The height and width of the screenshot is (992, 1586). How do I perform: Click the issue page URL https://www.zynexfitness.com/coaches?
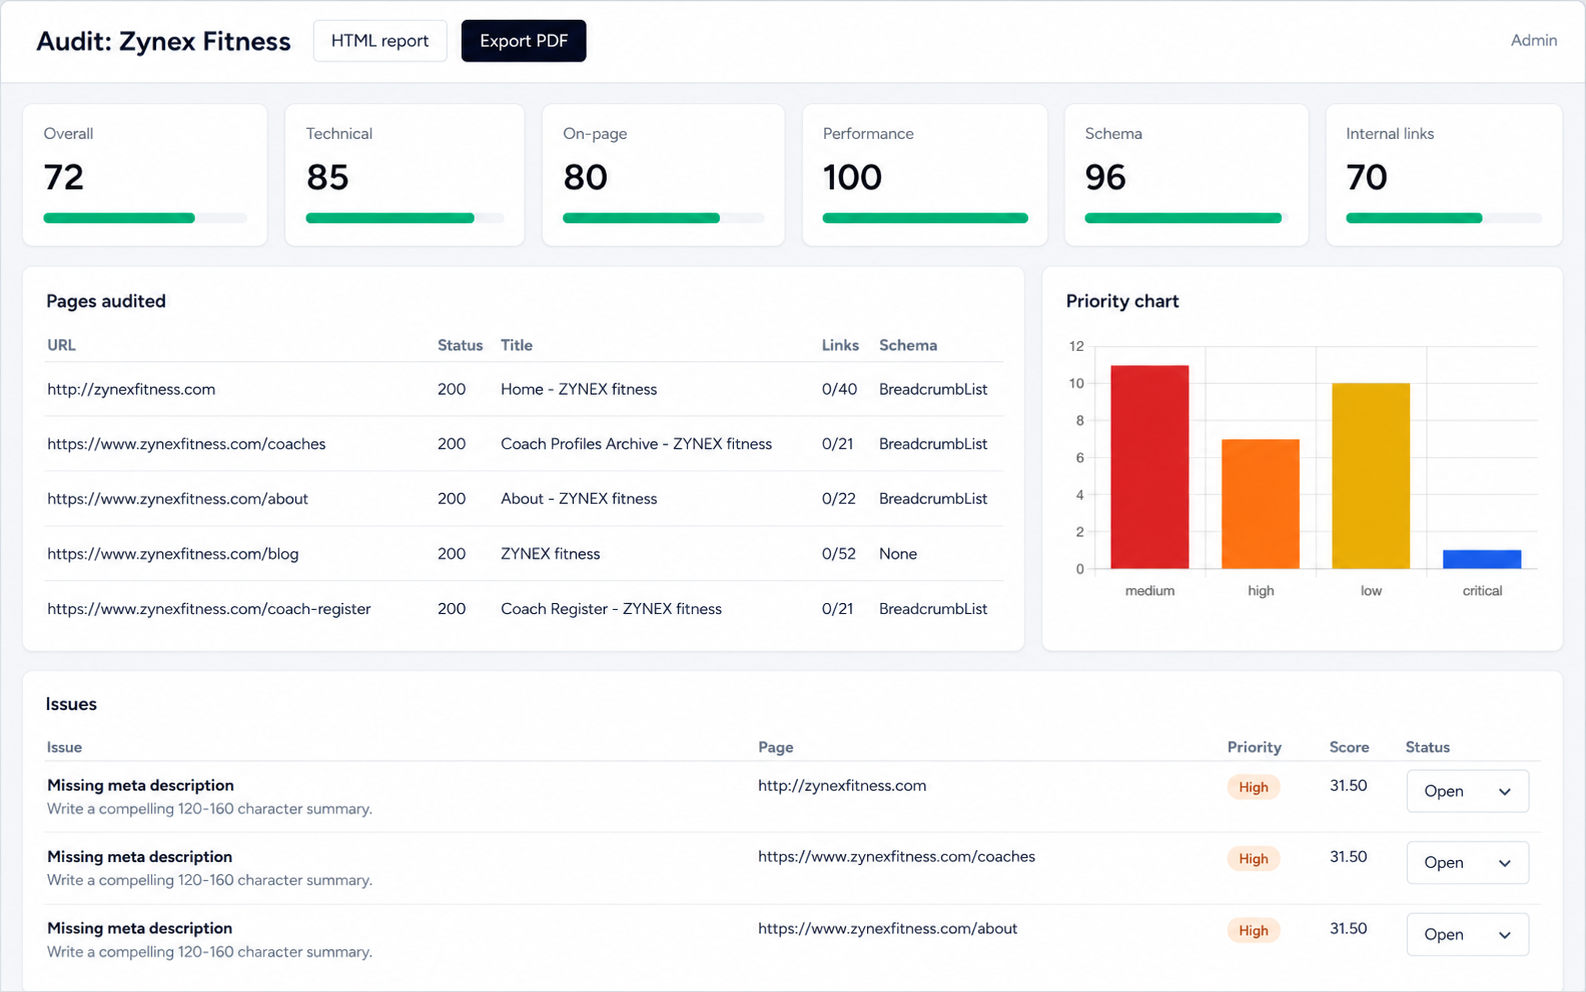(896, 857)
